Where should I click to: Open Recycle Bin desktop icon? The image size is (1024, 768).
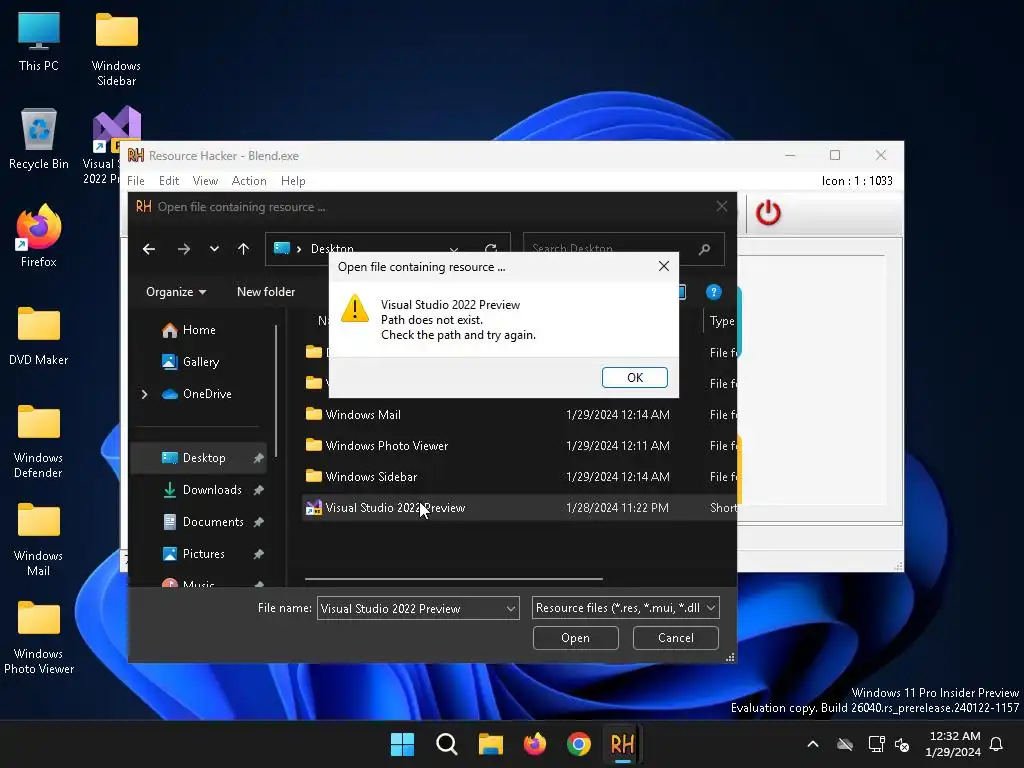pyautogui.click(x=39, y=138)
